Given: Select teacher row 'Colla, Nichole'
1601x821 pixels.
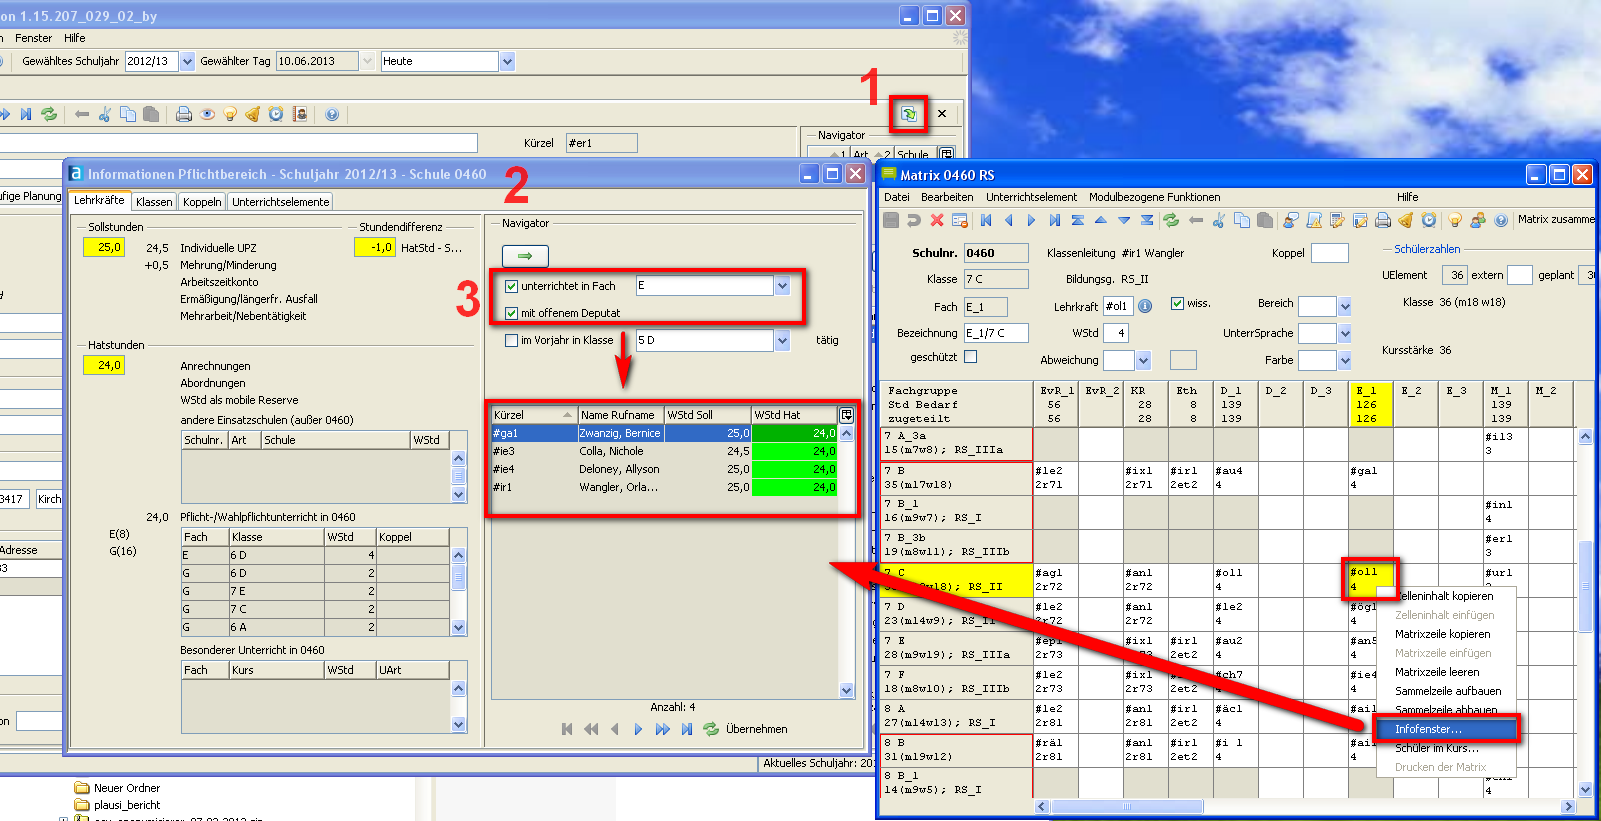Looking at the screenshot, I should click(x=663, y=451).
